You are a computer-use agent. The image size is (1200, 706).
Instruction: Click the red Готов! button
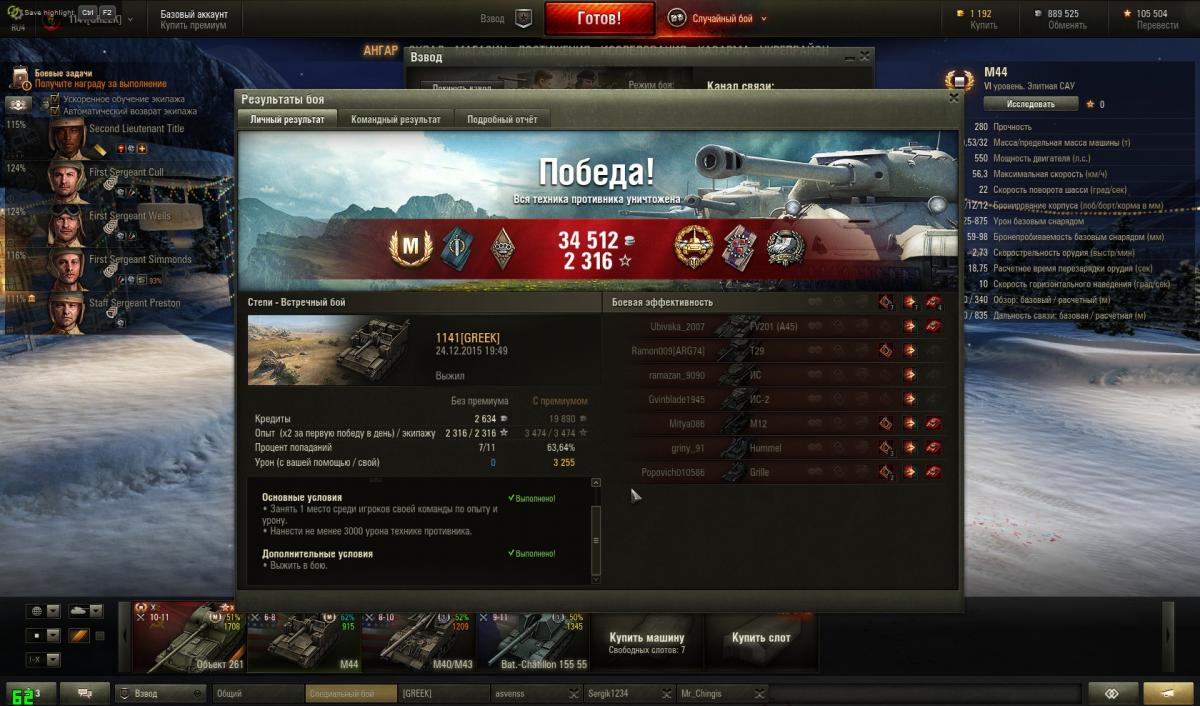600,18
